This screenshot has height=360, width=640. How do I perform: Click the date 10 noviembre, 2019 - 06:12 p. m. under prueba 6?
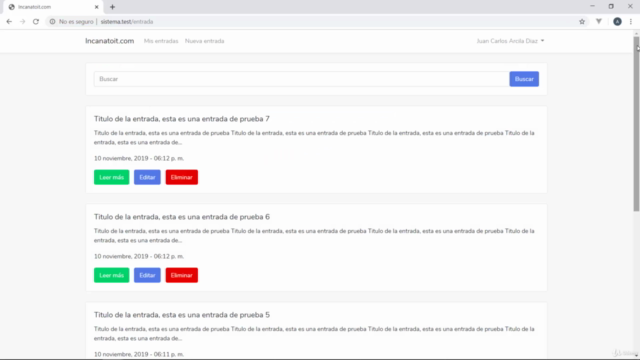(139, 256)
